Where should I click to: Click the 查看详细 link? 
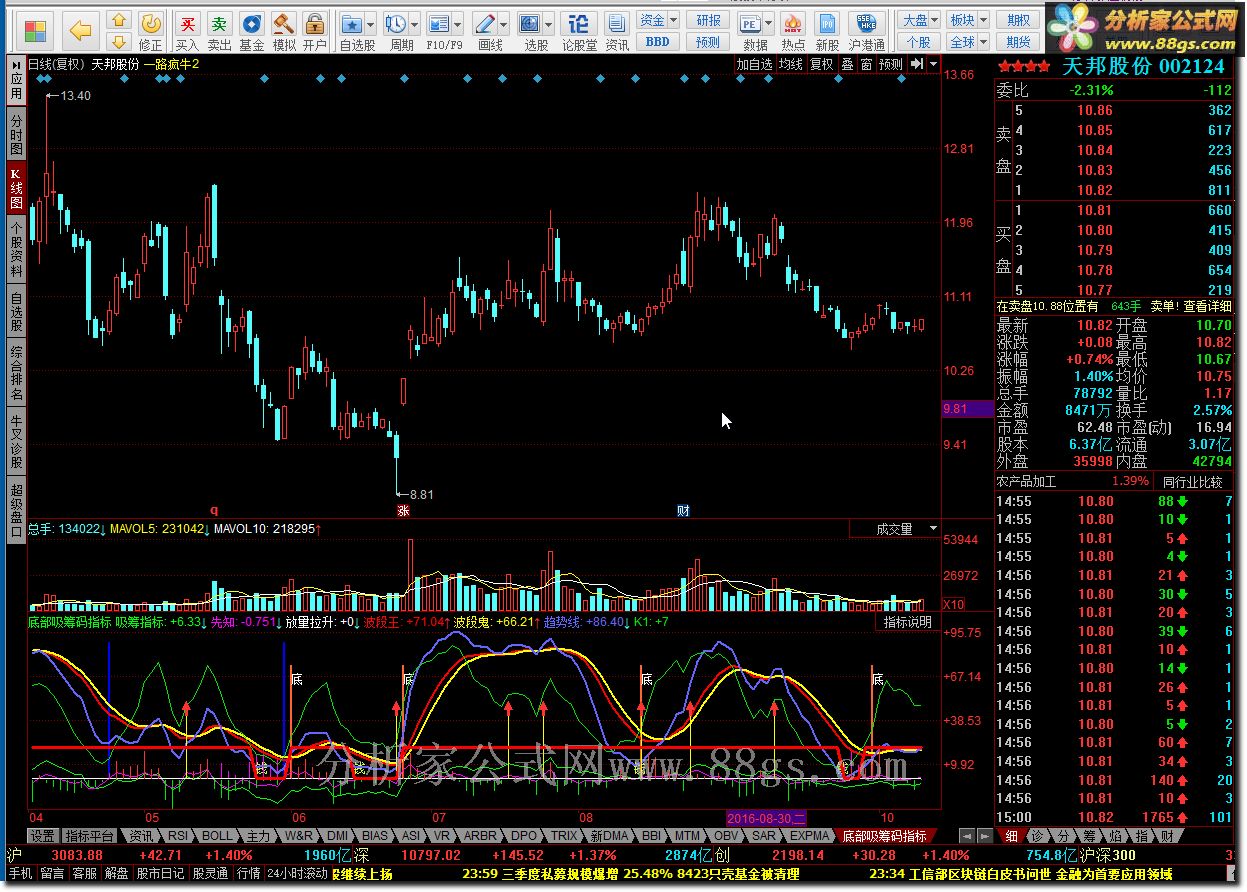(x=1206, y=306)
